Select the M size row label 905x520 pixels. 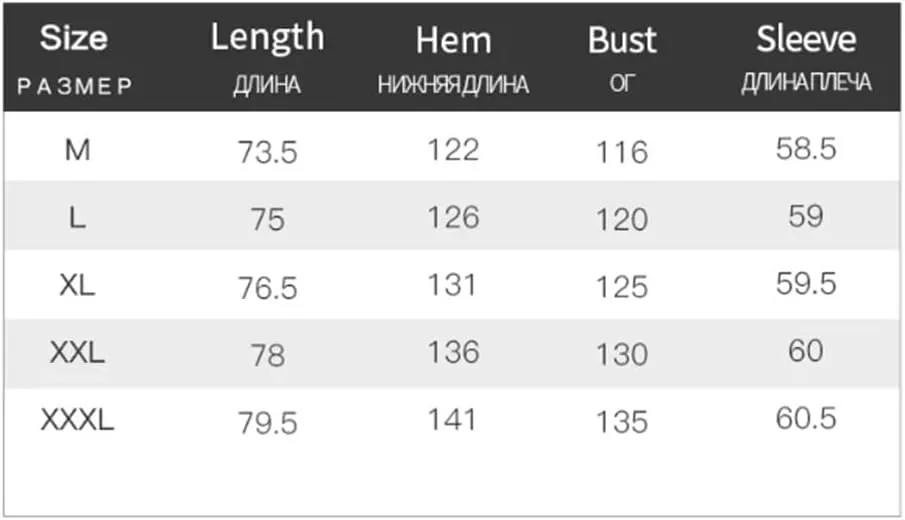click(x=77, y=151)
